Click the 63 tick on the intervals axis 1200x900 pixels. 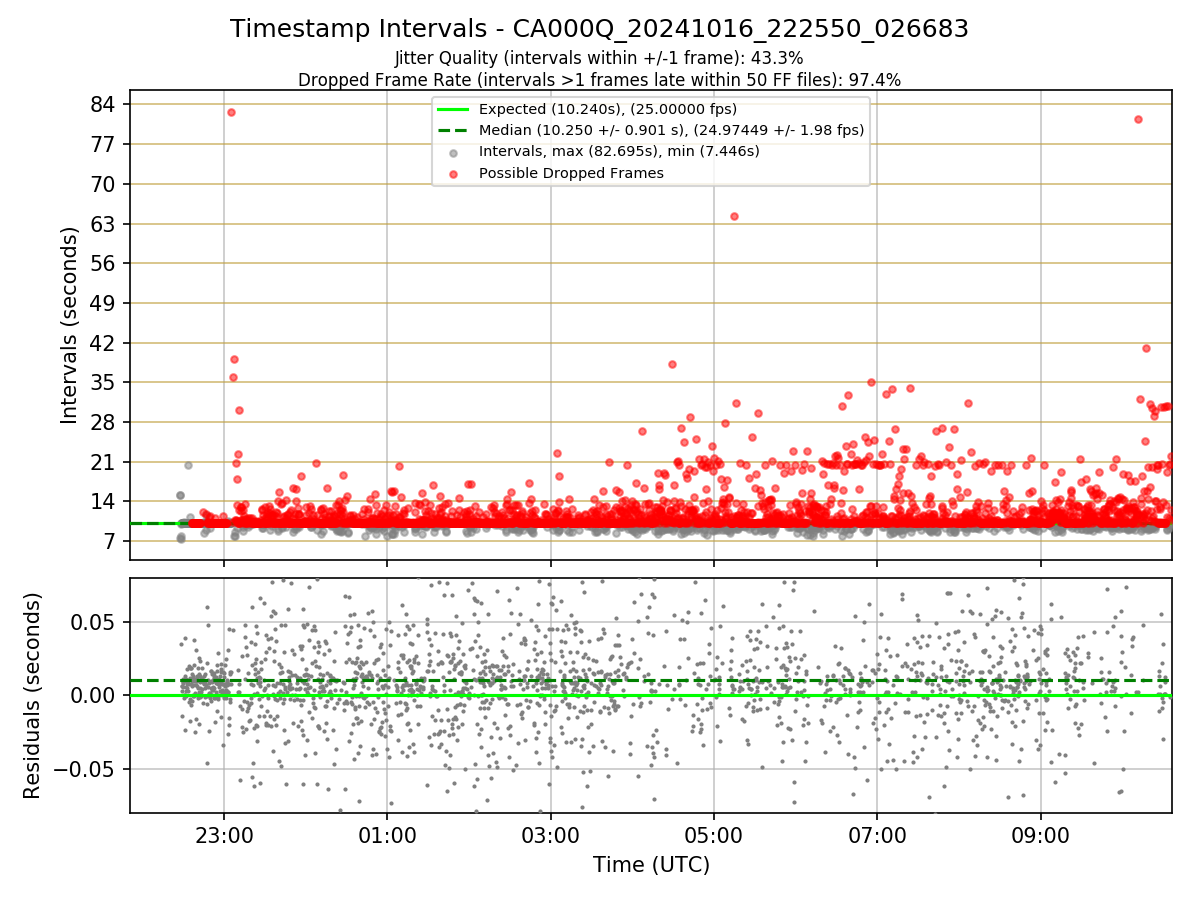coord(105,223)
